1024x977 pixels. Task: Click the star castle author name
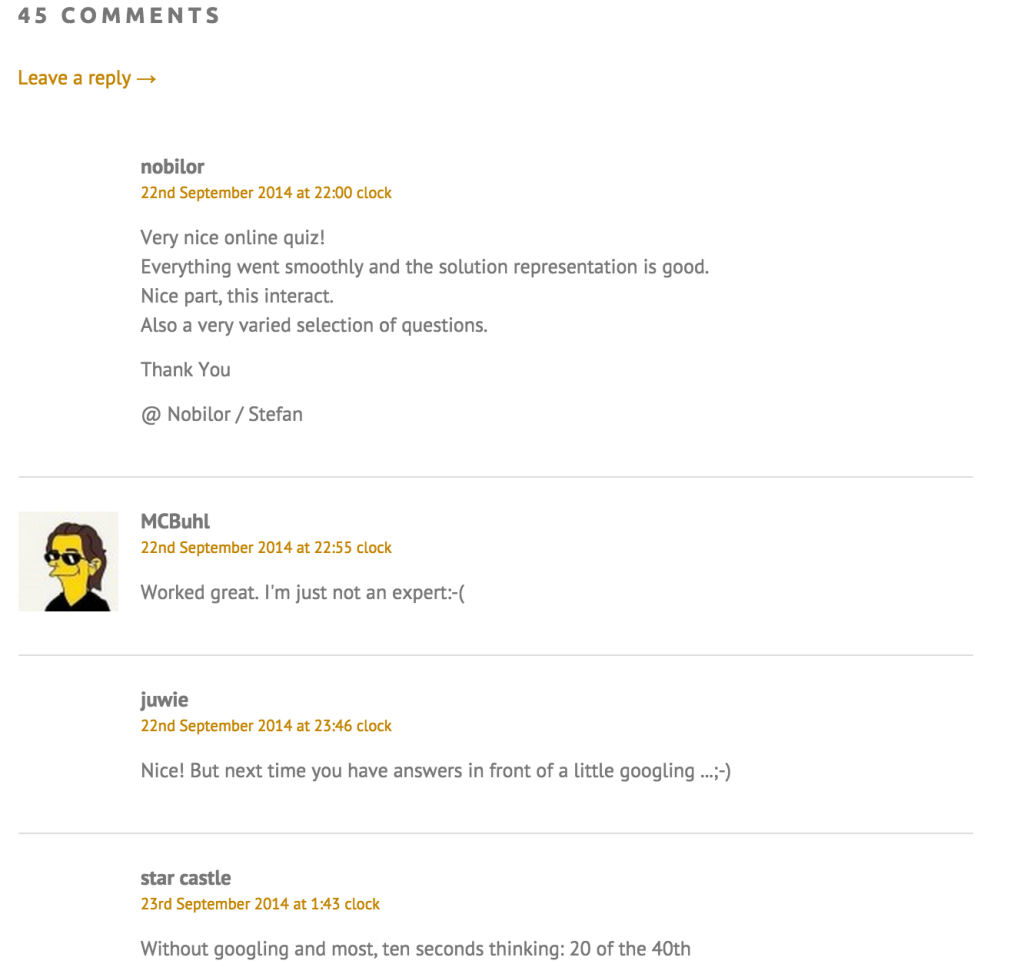[x=185, y=878]
